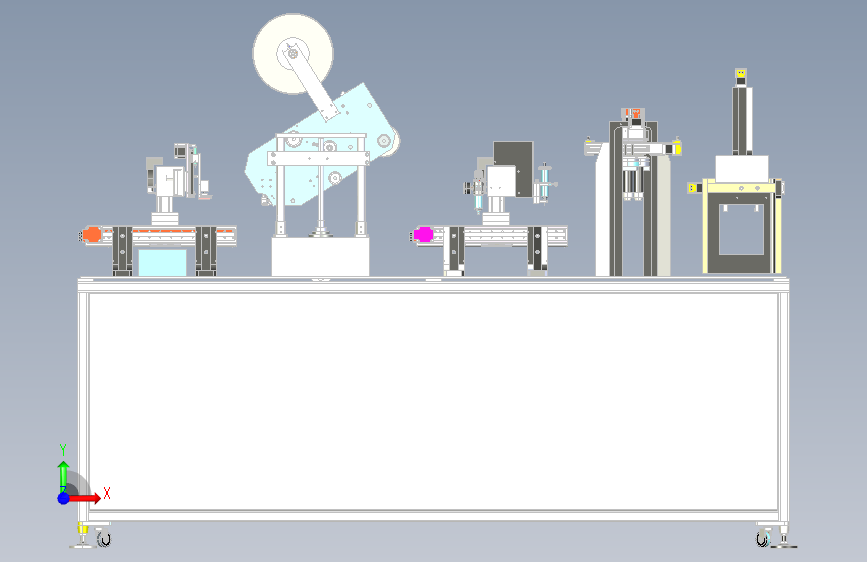Select the orange motor on the left conveyor
The height and width of the screenshot is (562, 867).
(91, 235)
